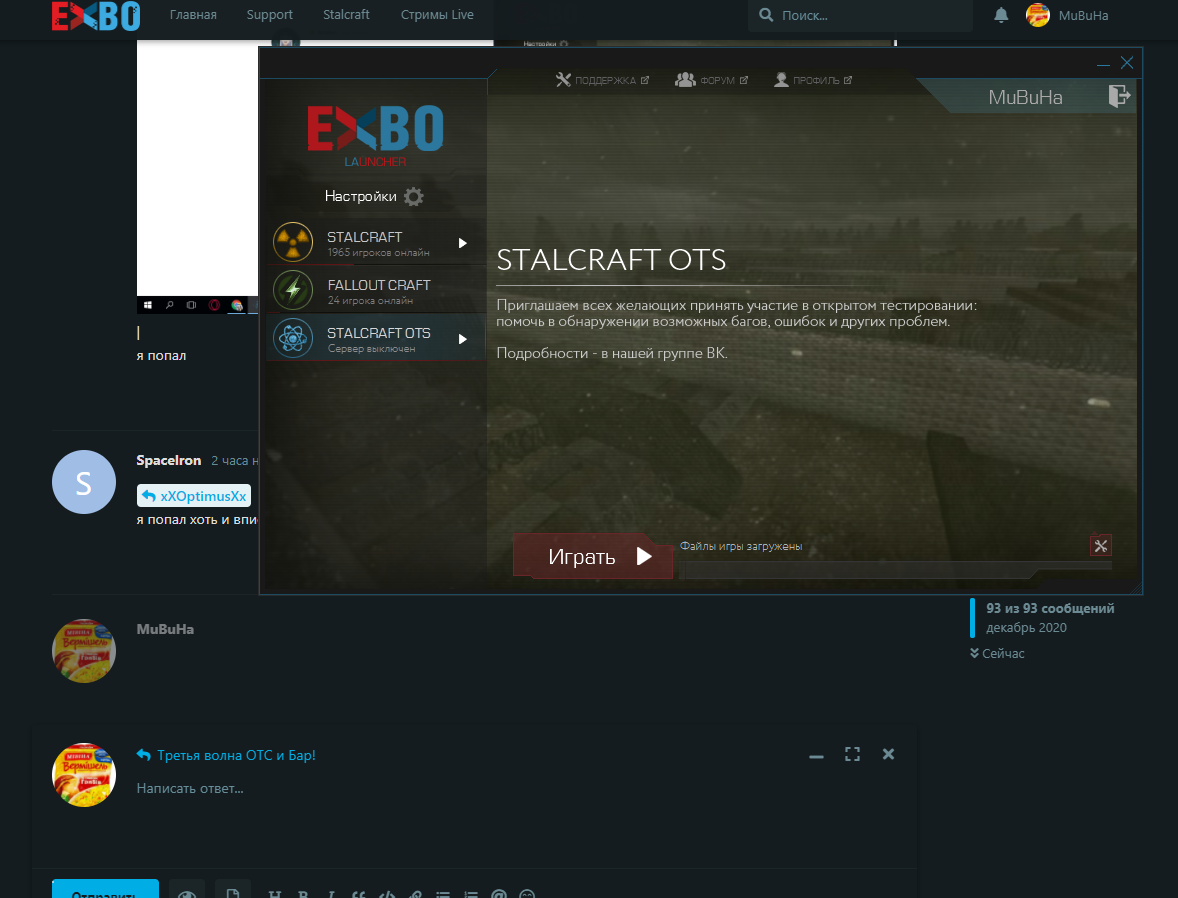Jump to Сейчас in the post scrubber
This screenshot has width=1178, height=898.
(x=997, y=653)
